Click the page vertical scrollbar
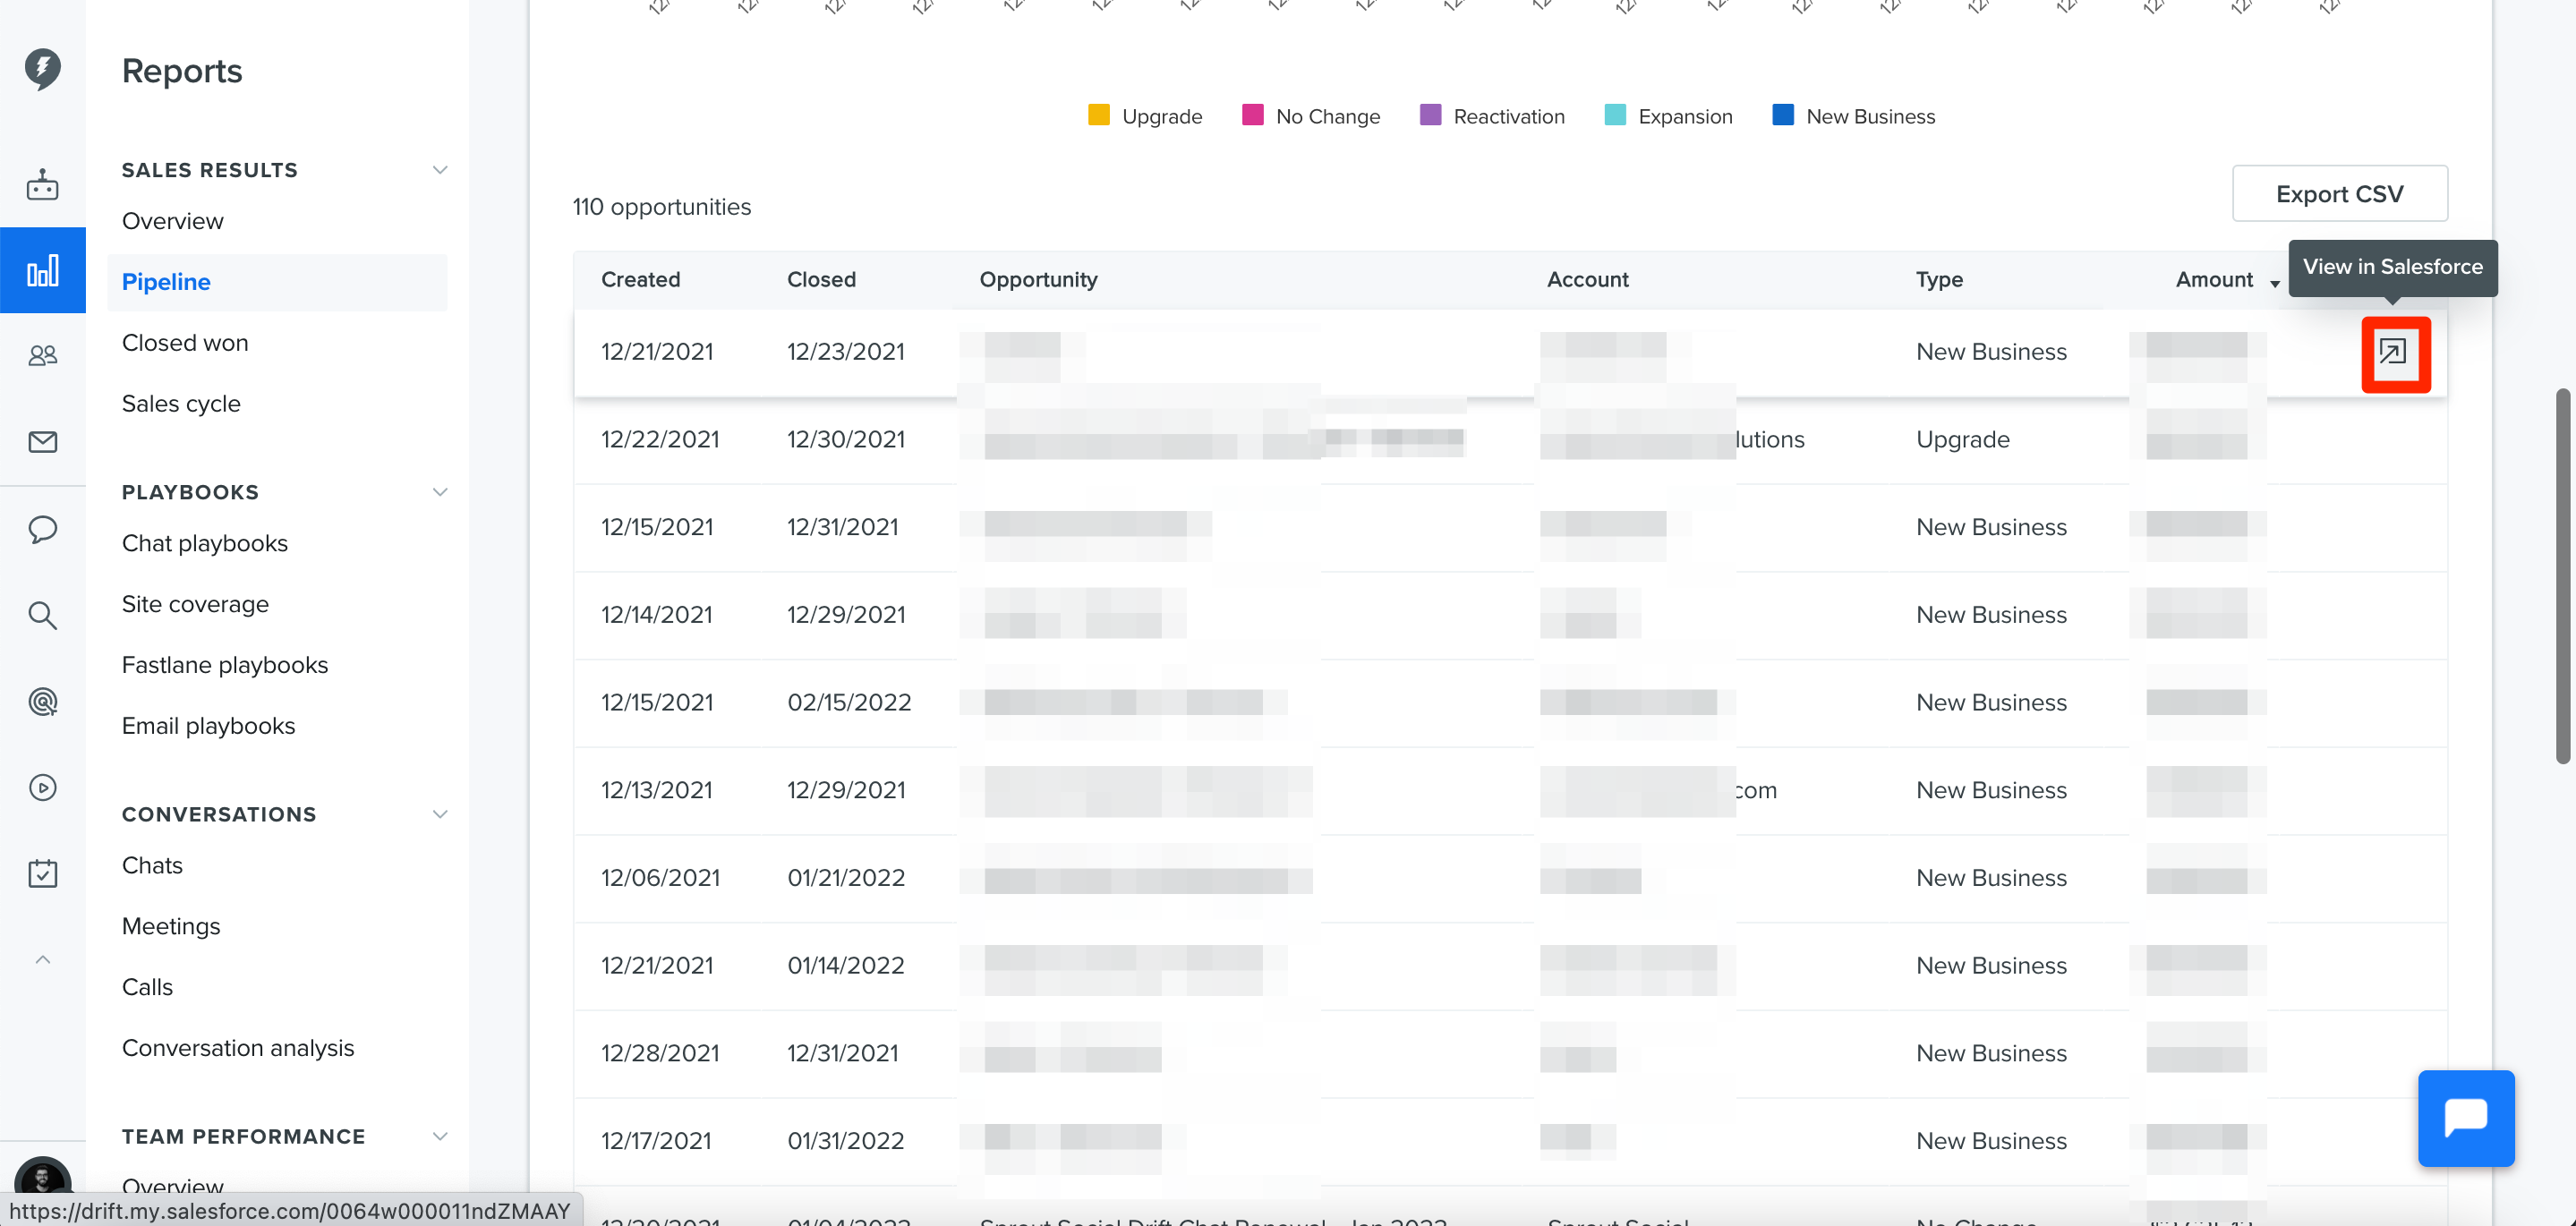Image resolution: width=2576 pixels, height=1226 pixels. coord(2562,576)
